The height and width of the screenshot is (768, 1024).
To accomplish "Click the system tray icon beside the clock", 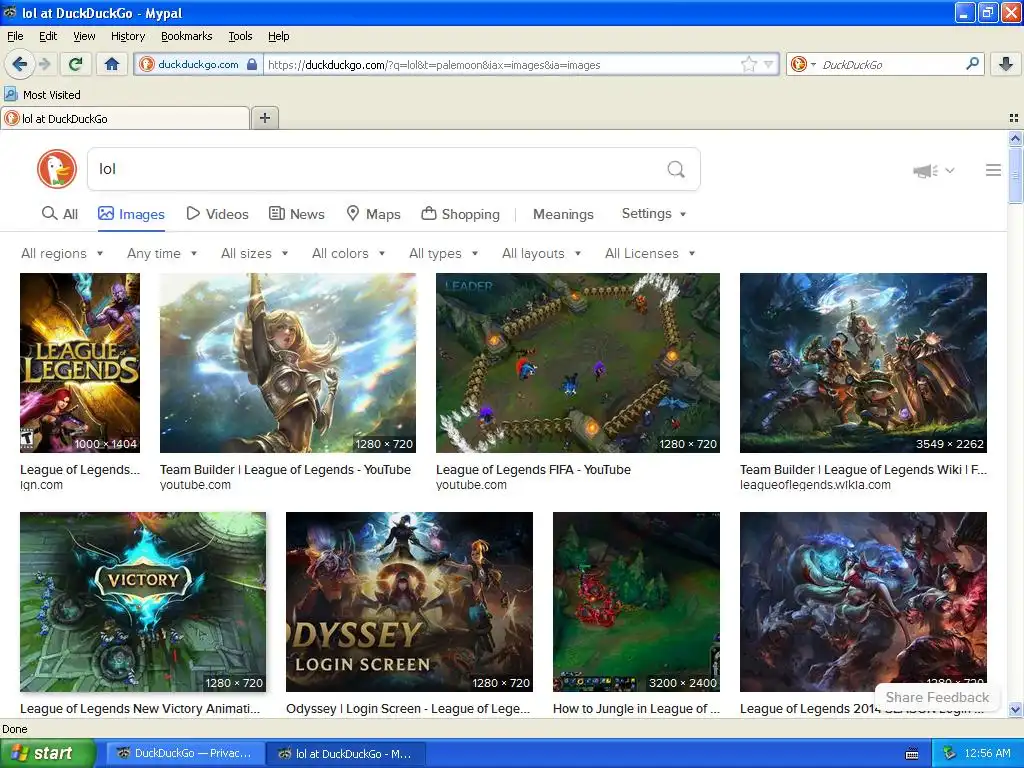I will pos(949,754).
